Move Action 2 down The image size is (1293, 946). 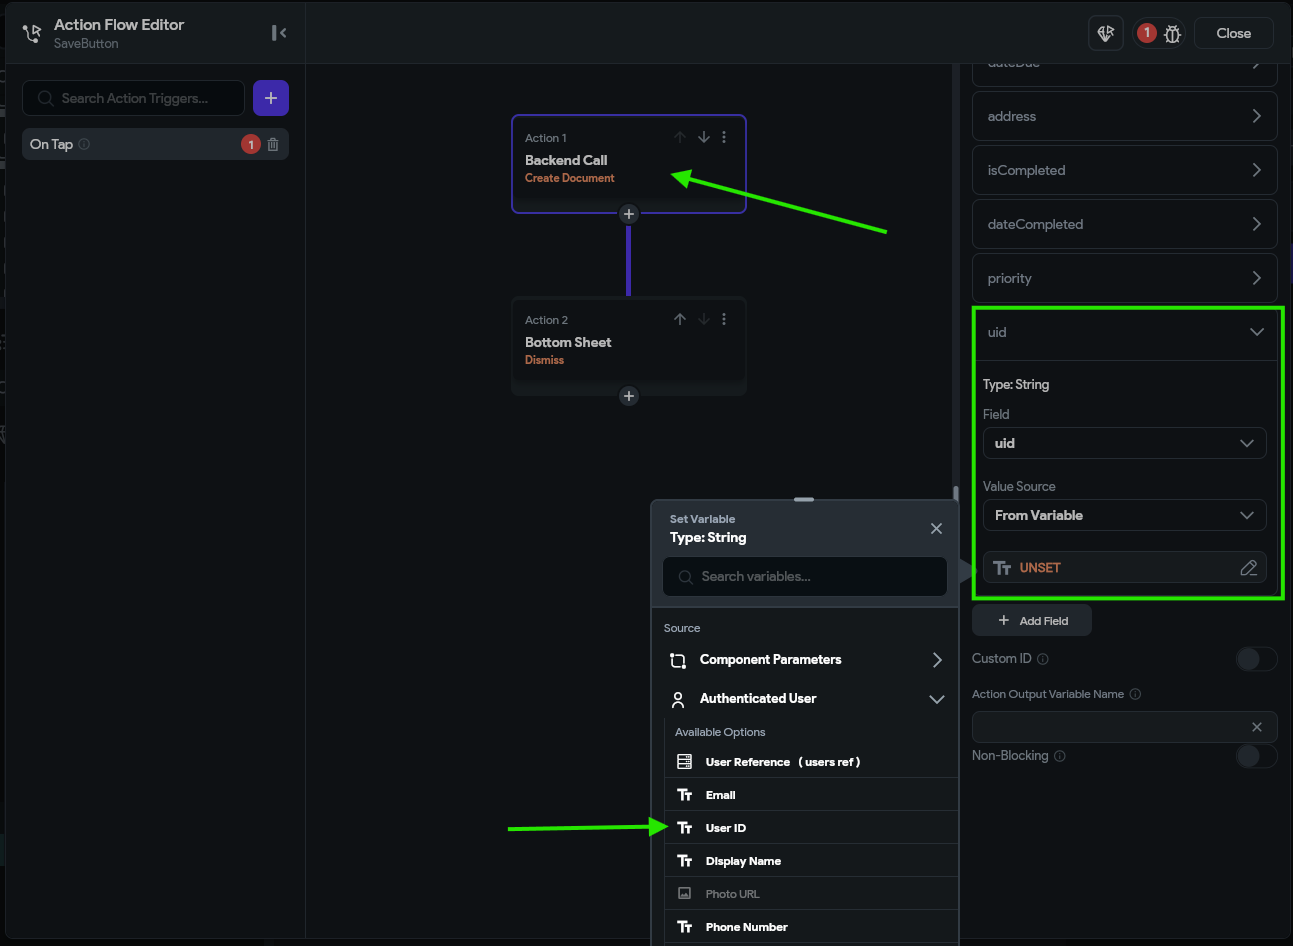[704, 319]
